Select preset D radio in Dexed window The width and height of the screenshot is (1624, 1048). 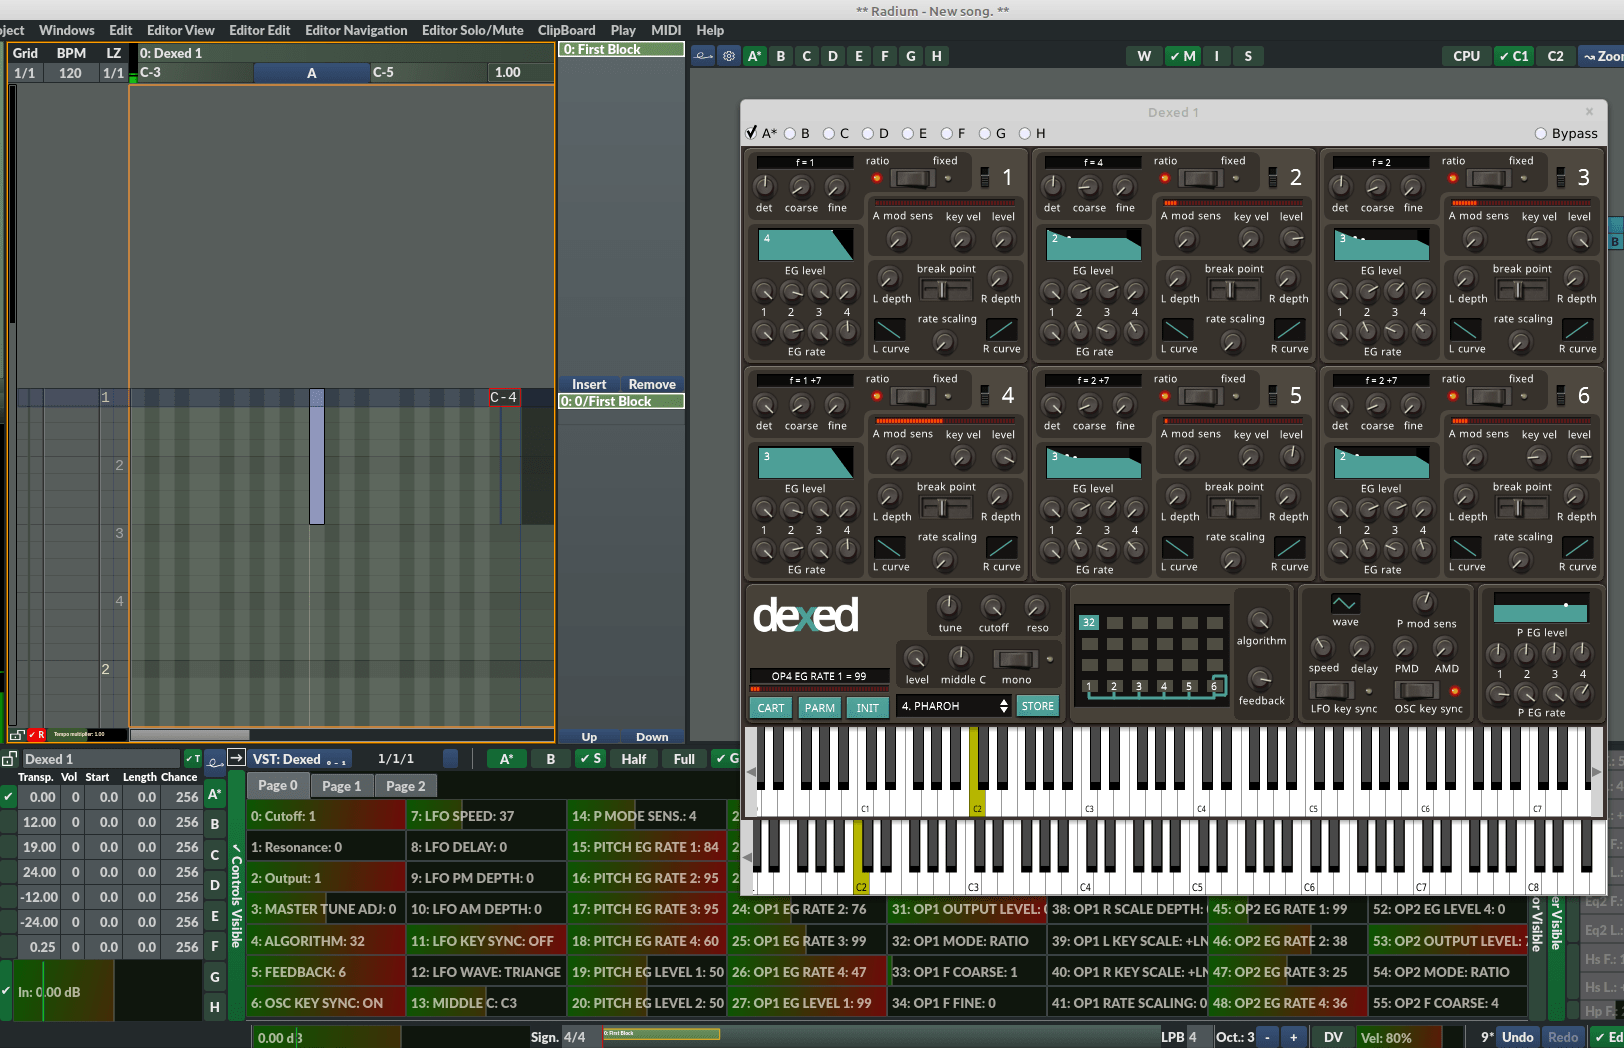(868, 133)
